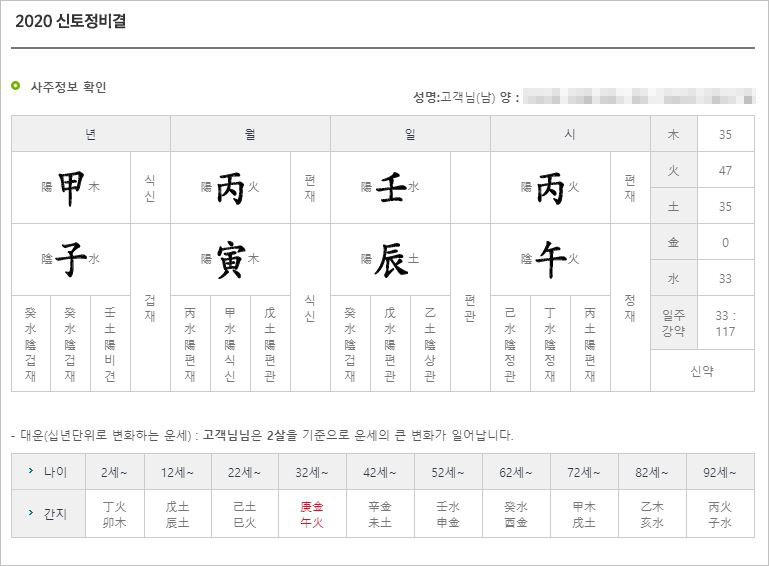Click the 33 : 117 ratio value
The image size is (769, 566).
(725, 323)
